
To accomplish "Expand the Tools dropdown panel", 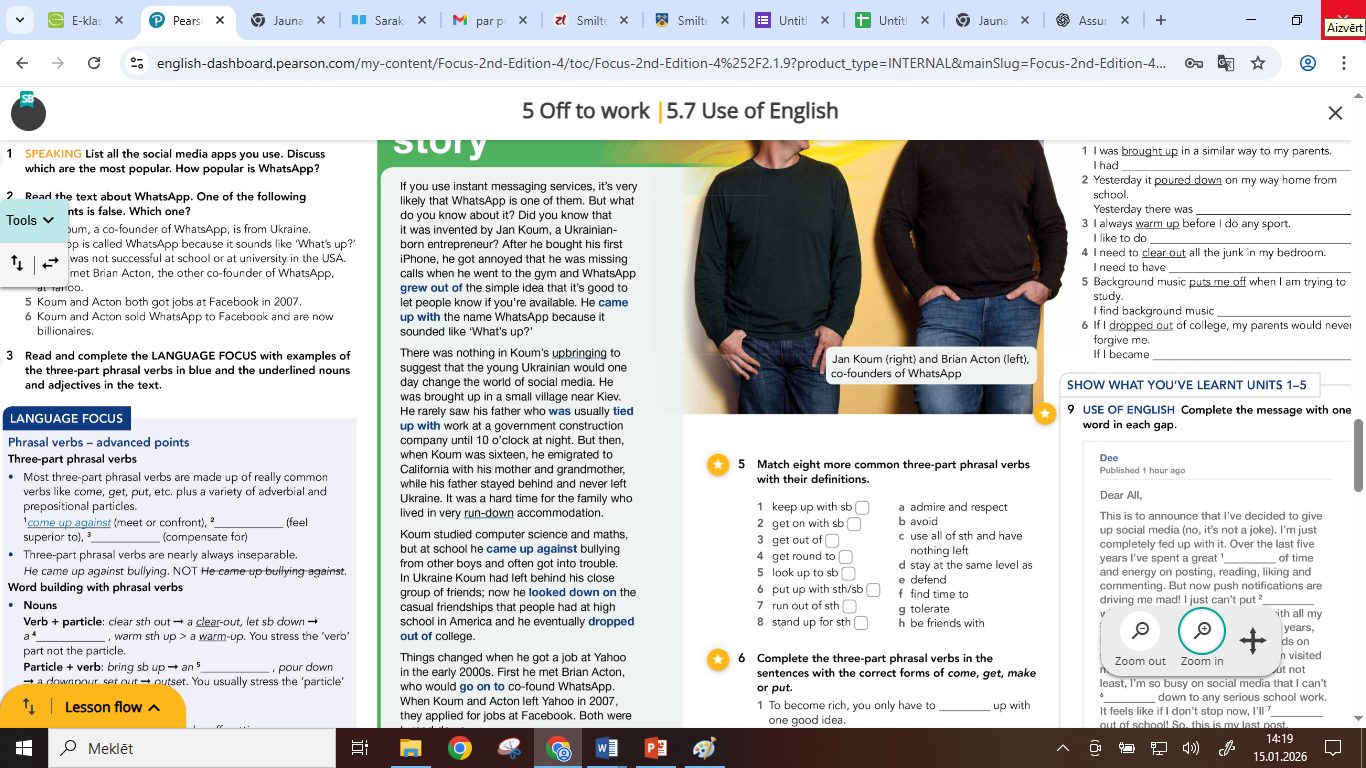I will (30, 220).
